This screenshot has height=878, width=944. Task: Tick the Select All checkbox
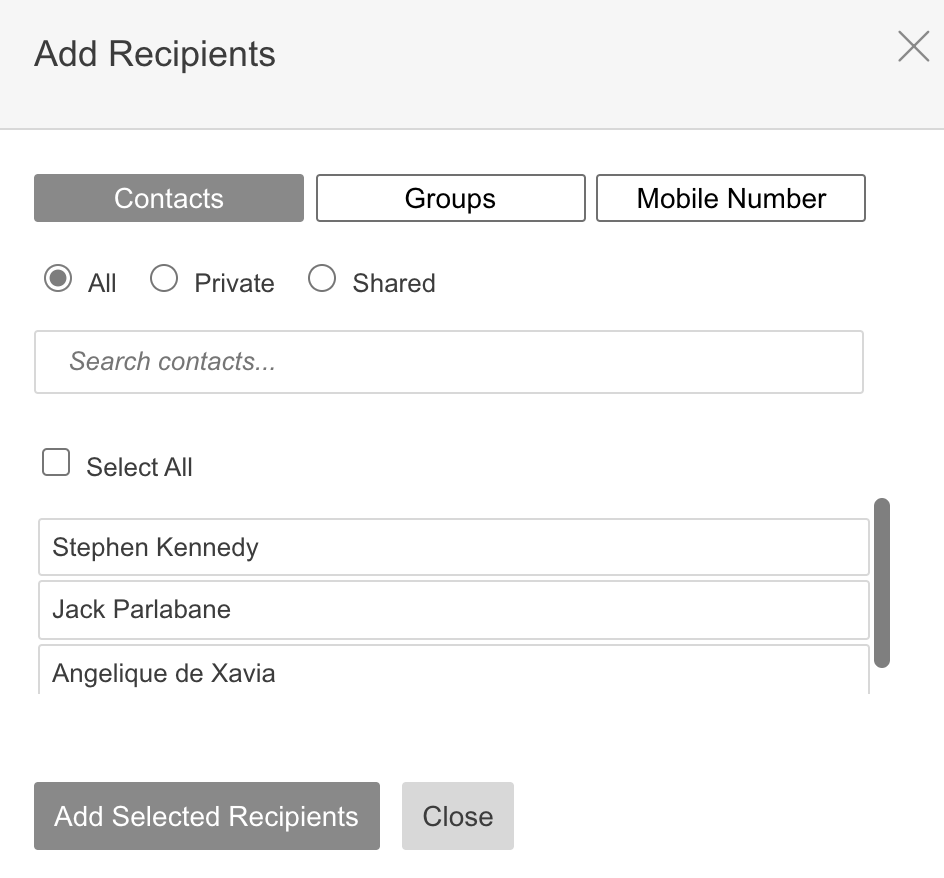point(56,462)
